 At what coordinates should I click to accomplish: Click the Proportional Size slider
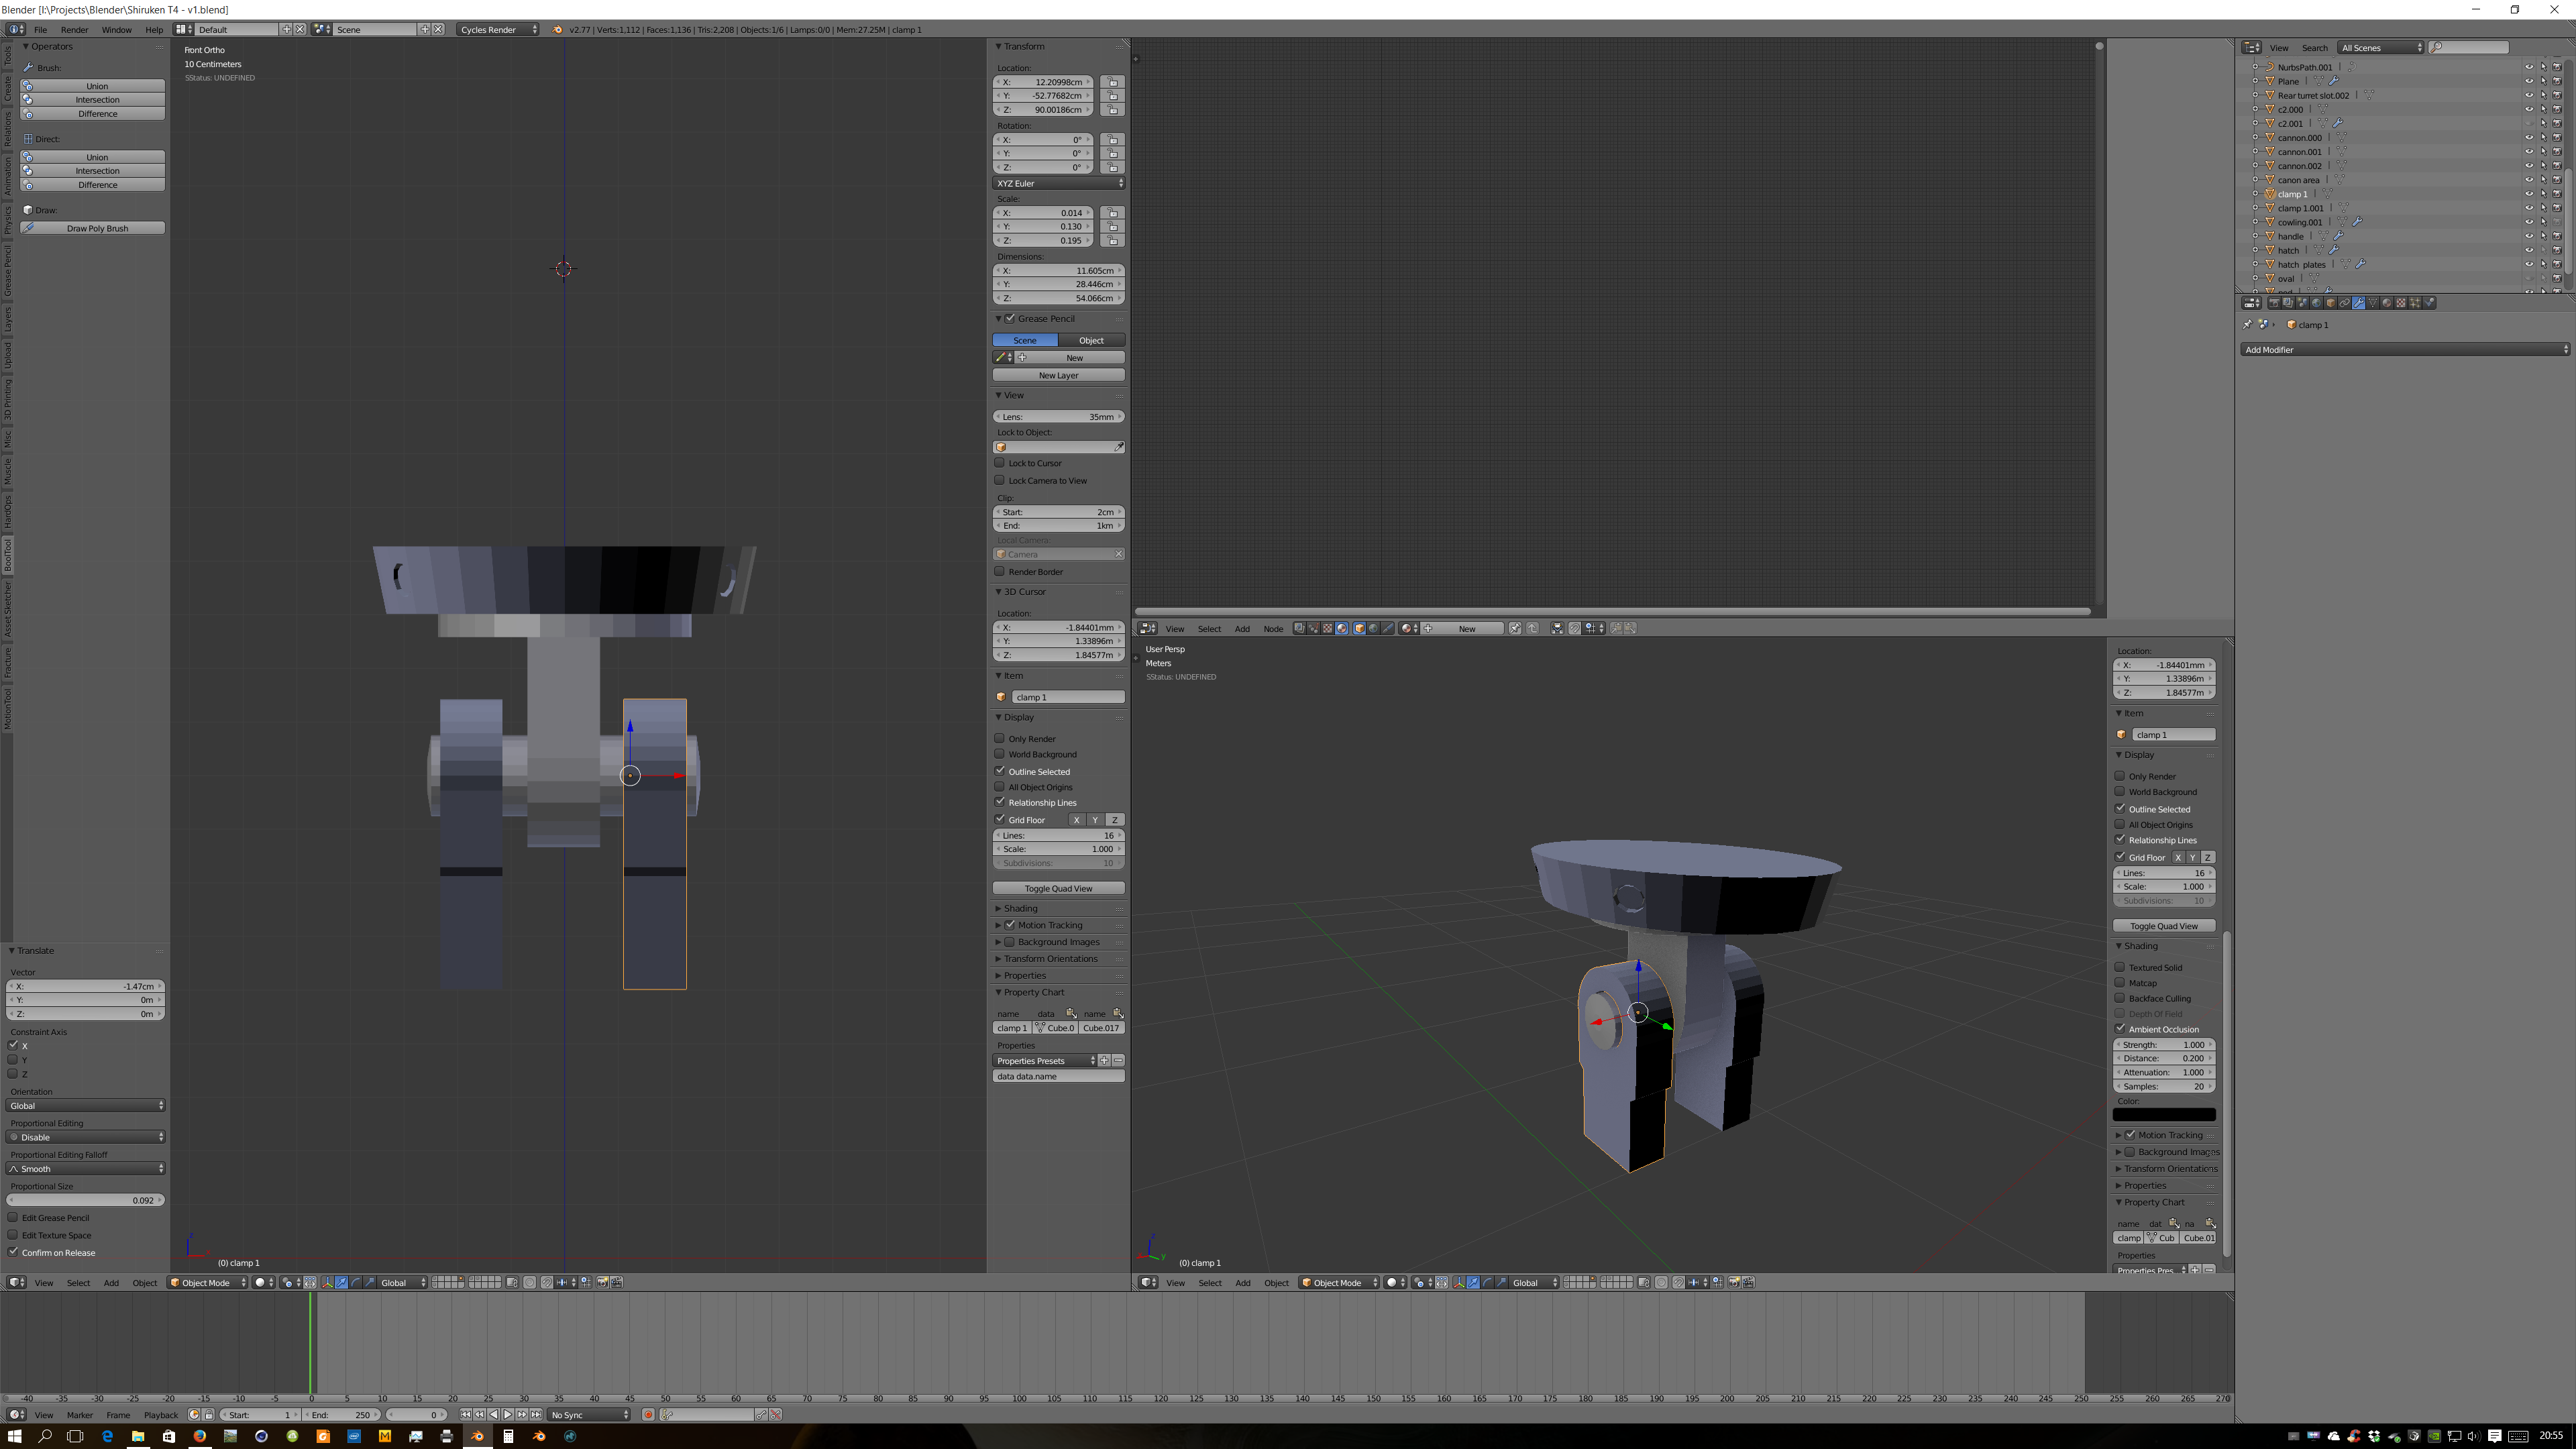tap(86, 1200)
